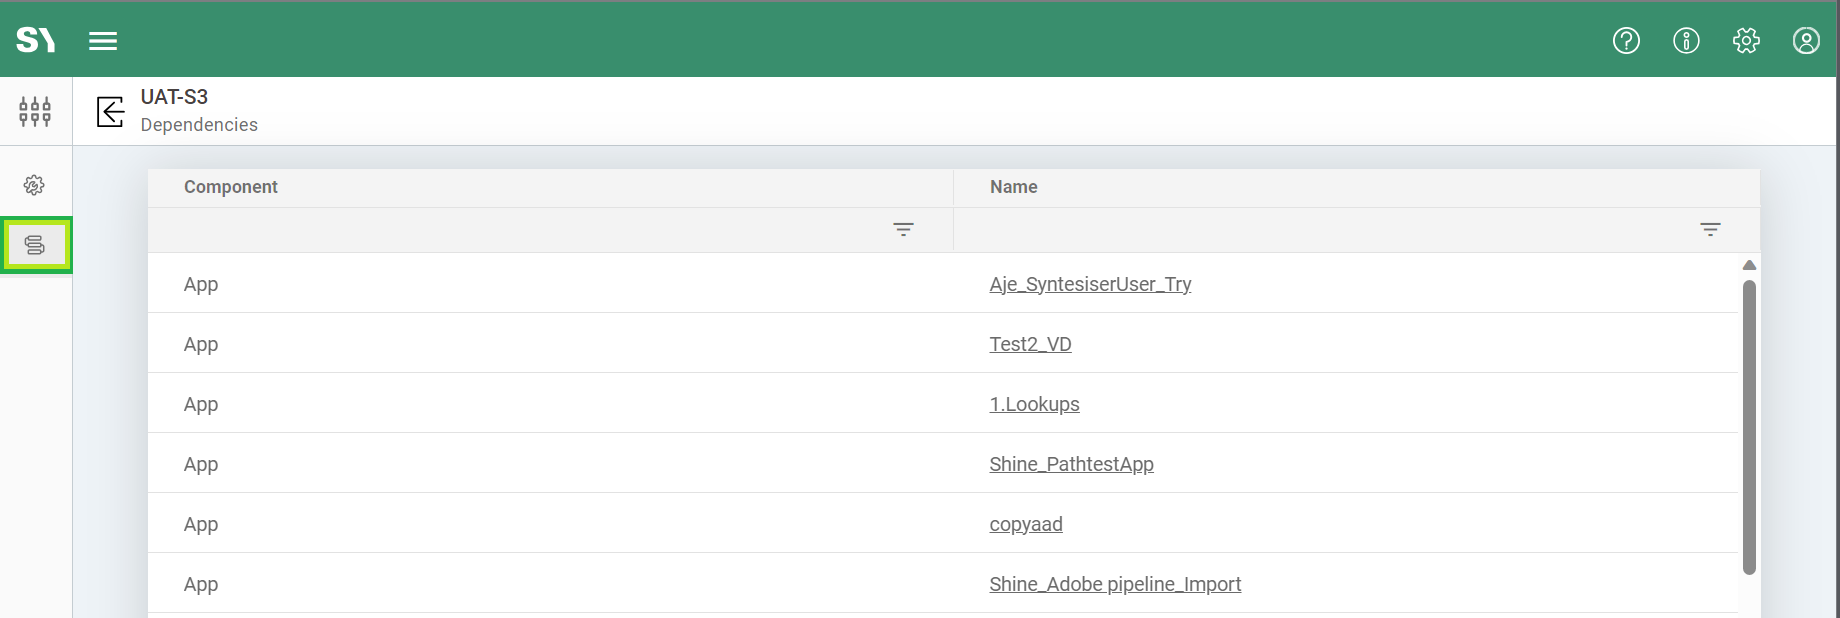
Task: Click the info icon in header
Action: tap(1686, 41)
